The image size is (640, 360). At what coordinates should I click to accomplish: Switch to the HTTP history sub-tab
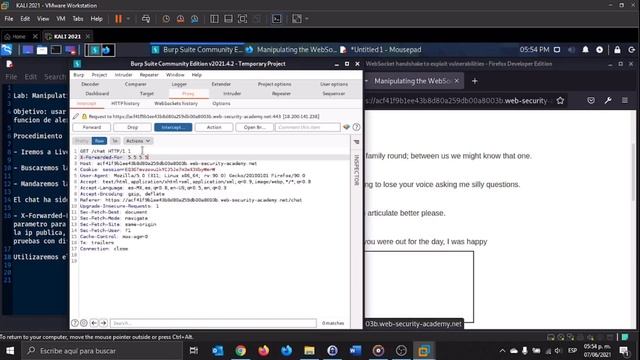pos(125,104)
